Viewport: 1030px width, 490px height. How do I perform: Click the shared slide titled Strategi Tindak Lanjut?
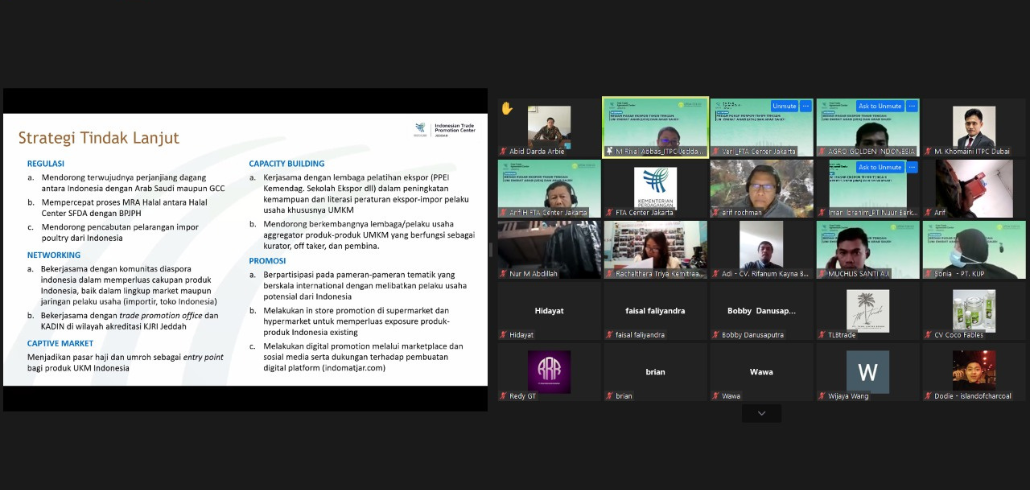245,249
